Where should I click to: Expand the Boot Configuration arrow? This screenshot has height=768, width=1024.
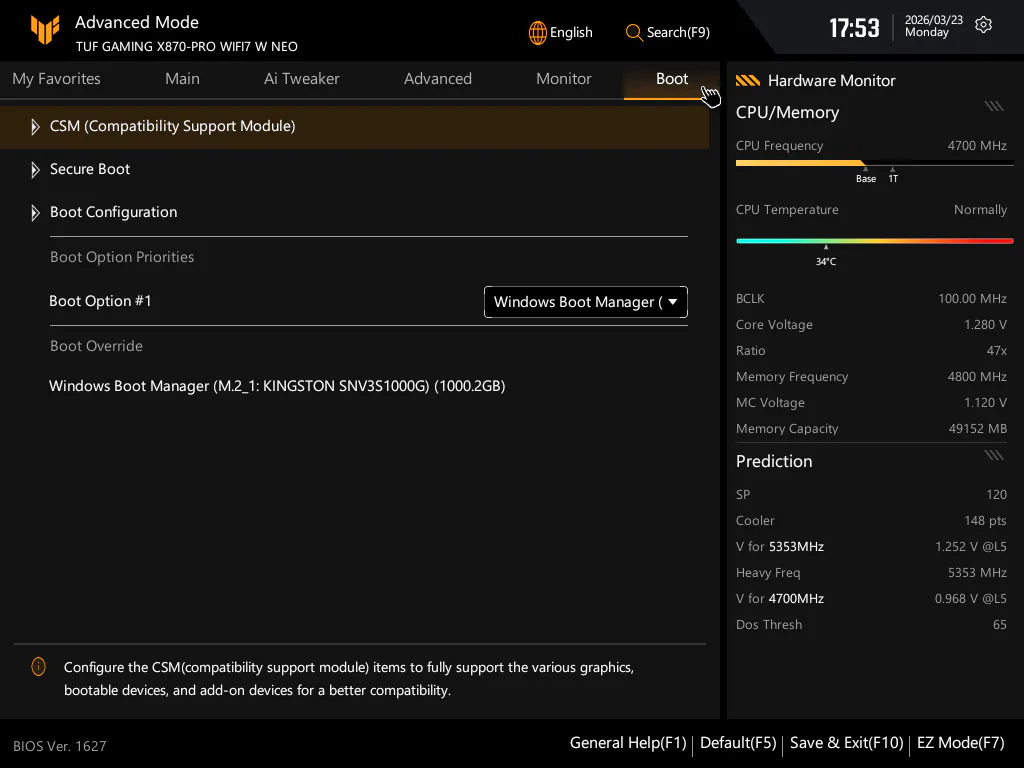click(x=35, y=213)
